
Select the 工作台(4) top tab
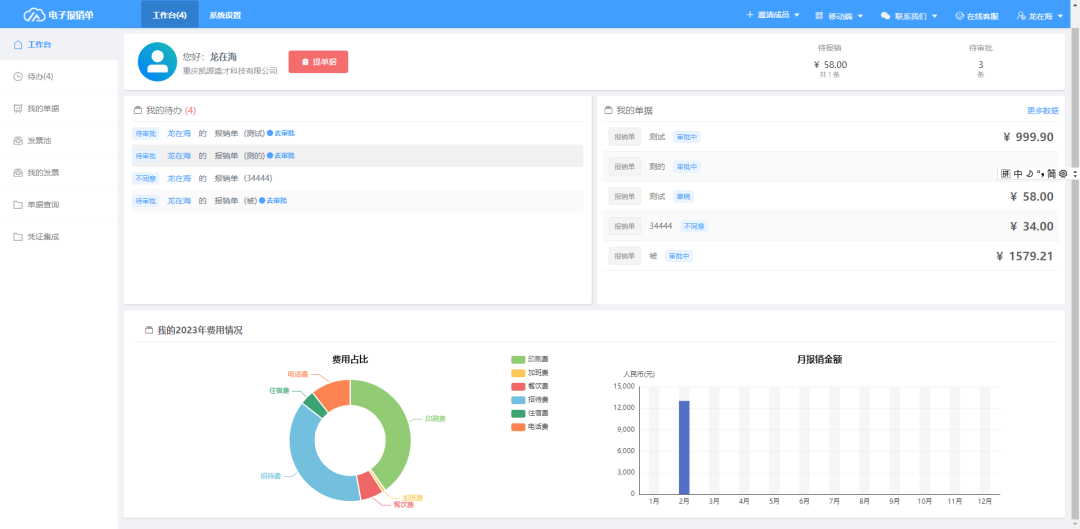pos(169,15)
